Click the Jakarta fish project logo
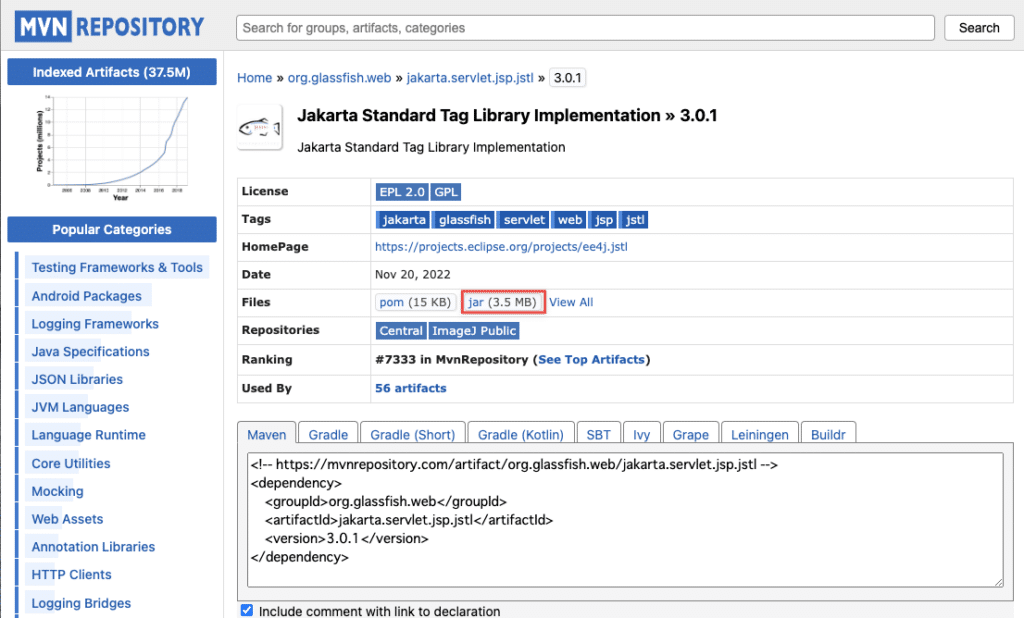The width and height of the screenshot is (1024, 618). 259,127
